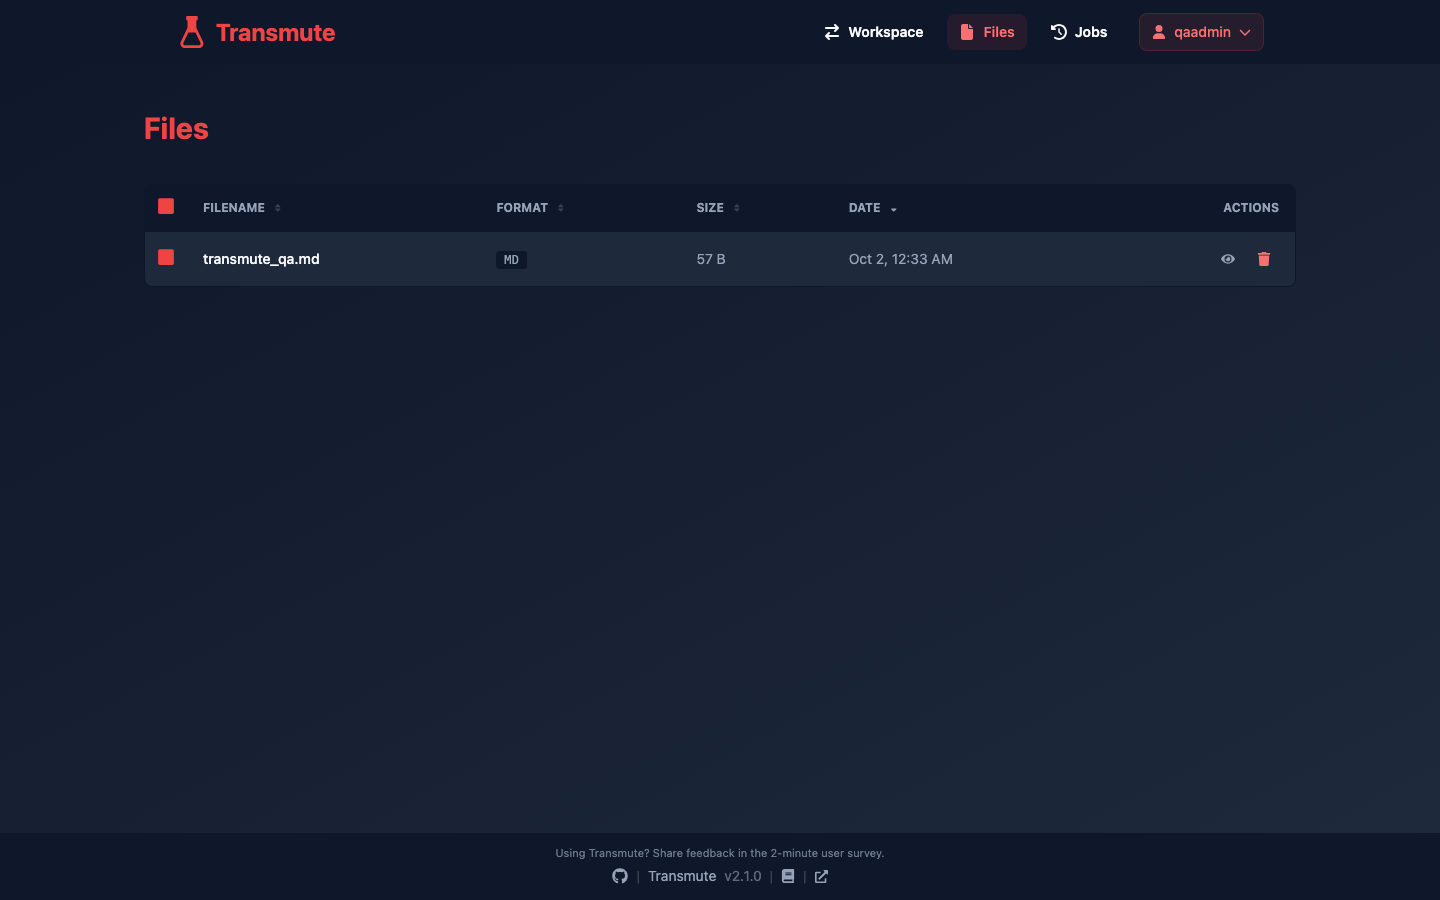Delete transmute_qa.md using the trash icon

pyautogui.click(x=1264, y=259)
